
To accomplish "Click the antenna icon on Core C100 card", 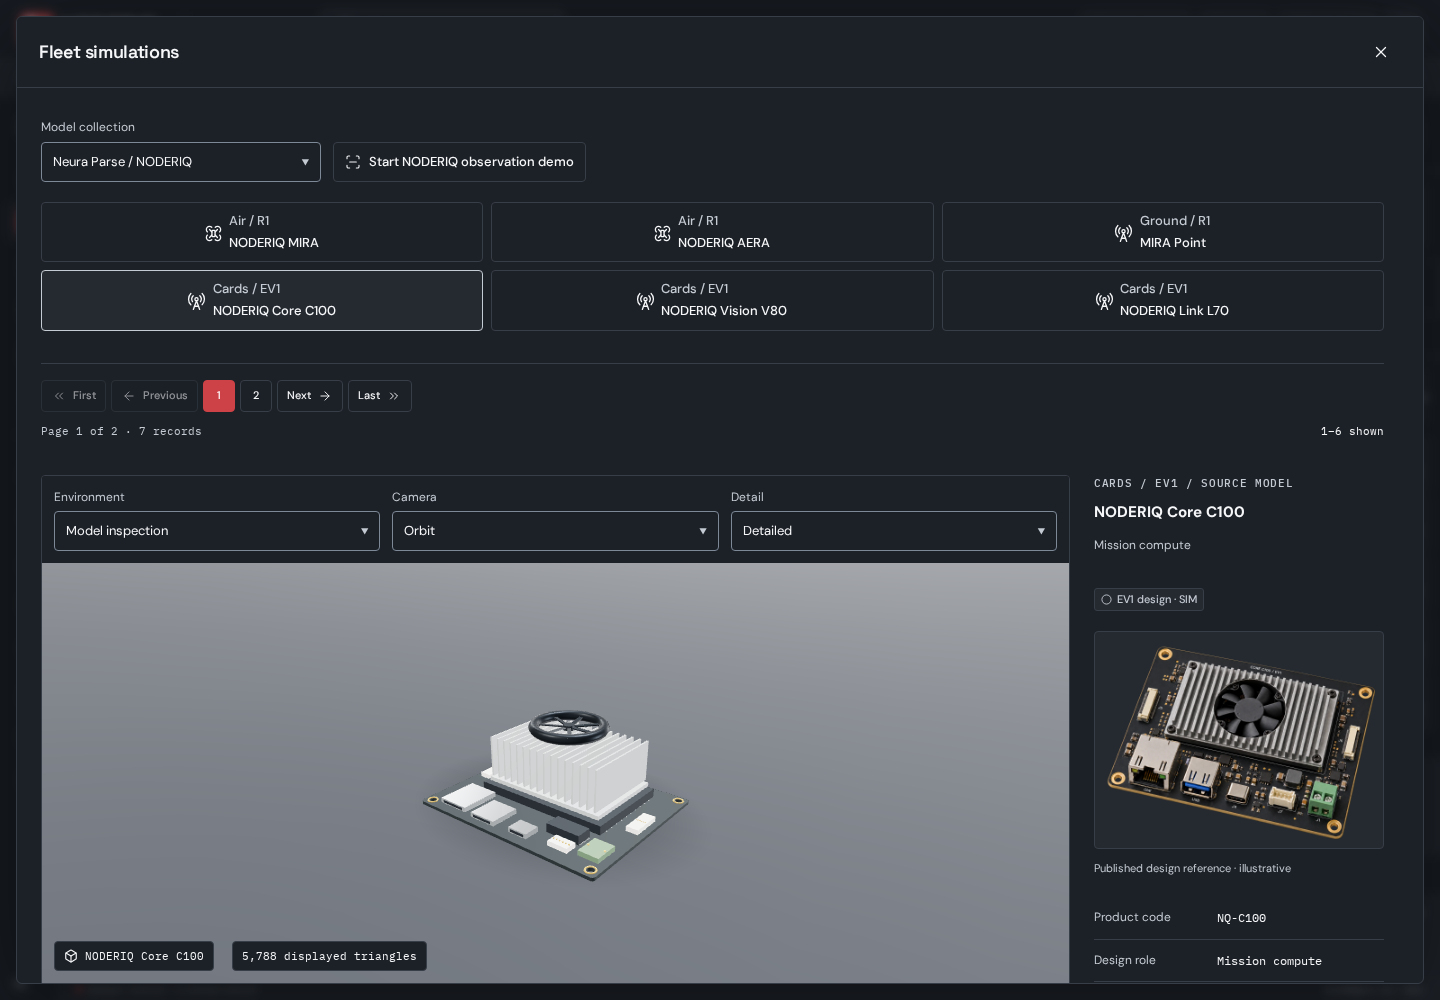I will pos(197,301).
